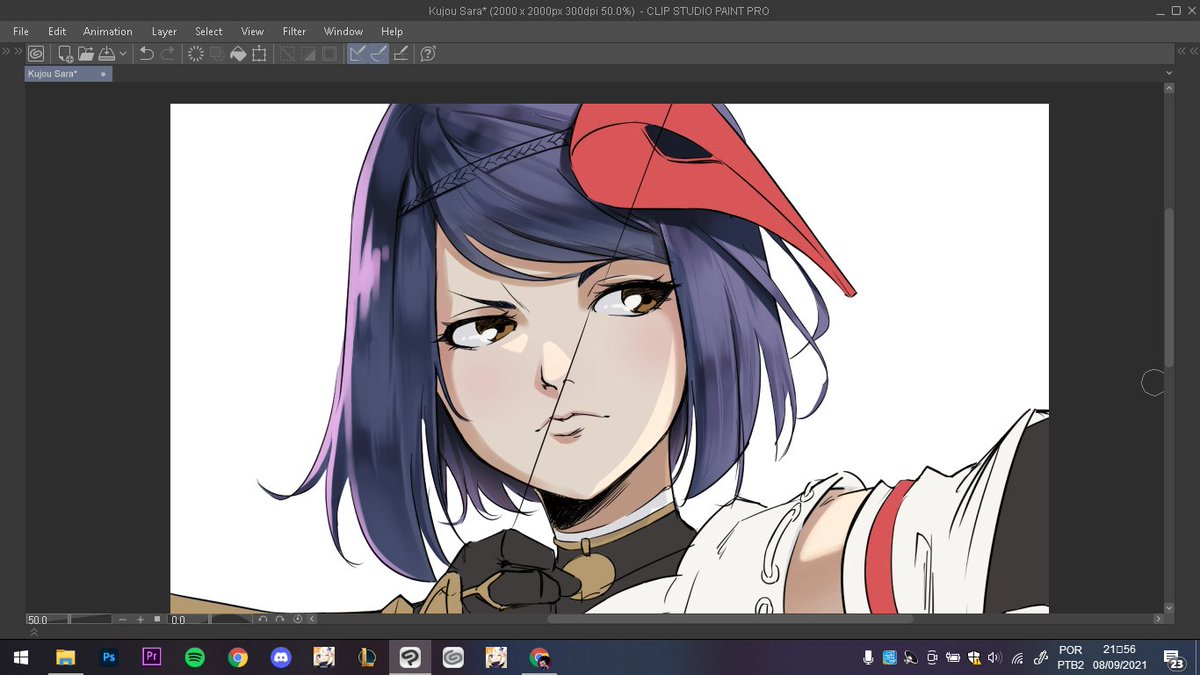Click the horizontal scrollbar thumb
The image size is (1200, 675).
tap(730, 620)
